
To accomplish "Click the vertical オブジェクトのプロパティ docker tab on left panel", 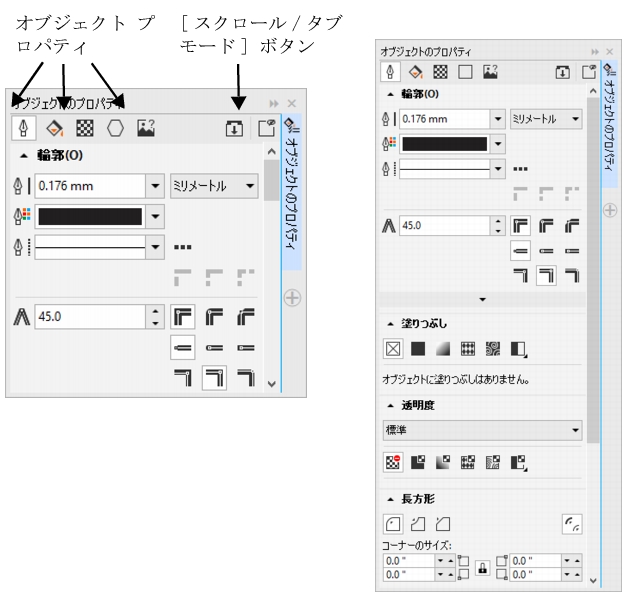I will click(290, 192).
